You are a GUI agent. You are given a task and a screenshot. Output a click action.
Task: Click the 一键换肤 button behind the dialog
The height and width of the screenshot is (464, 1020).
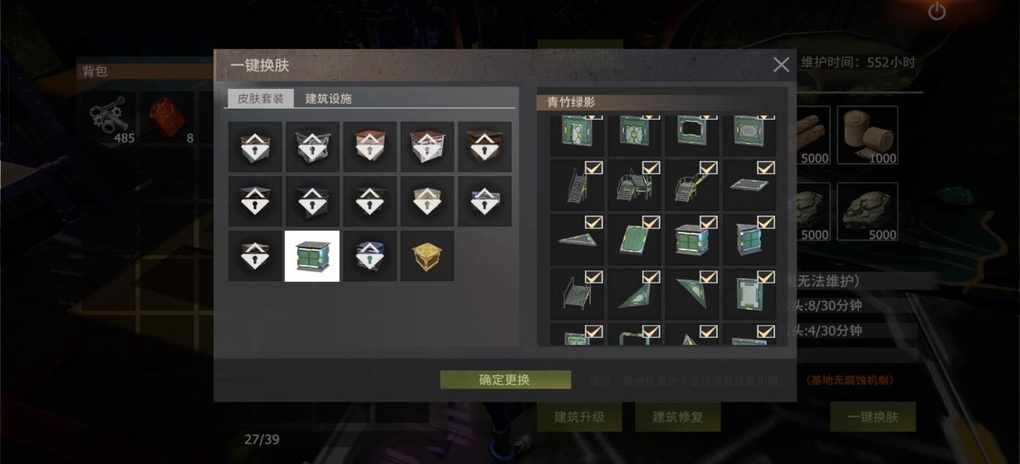(873, 416)
